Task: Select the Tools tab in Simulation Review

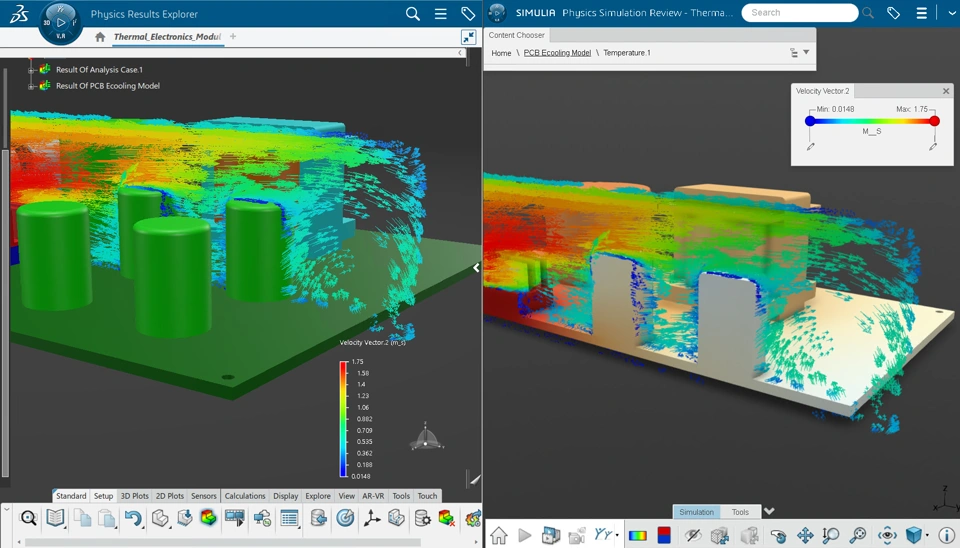Action: pyautogui.click(x=740, y=512)
